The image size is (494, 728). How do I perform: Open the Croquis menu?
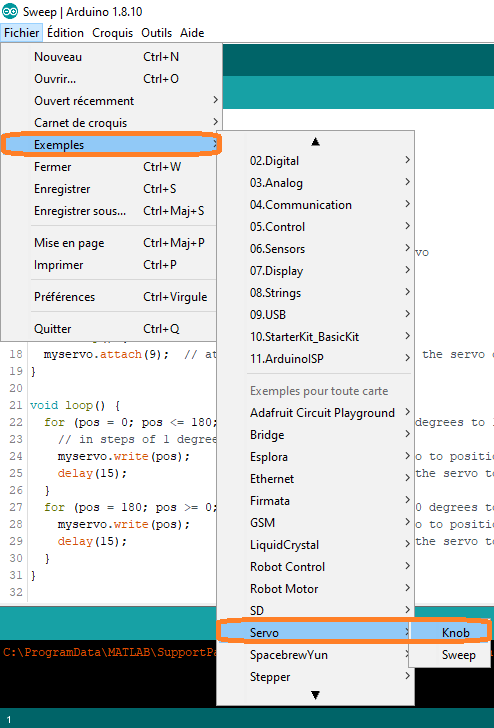[112, 33]
